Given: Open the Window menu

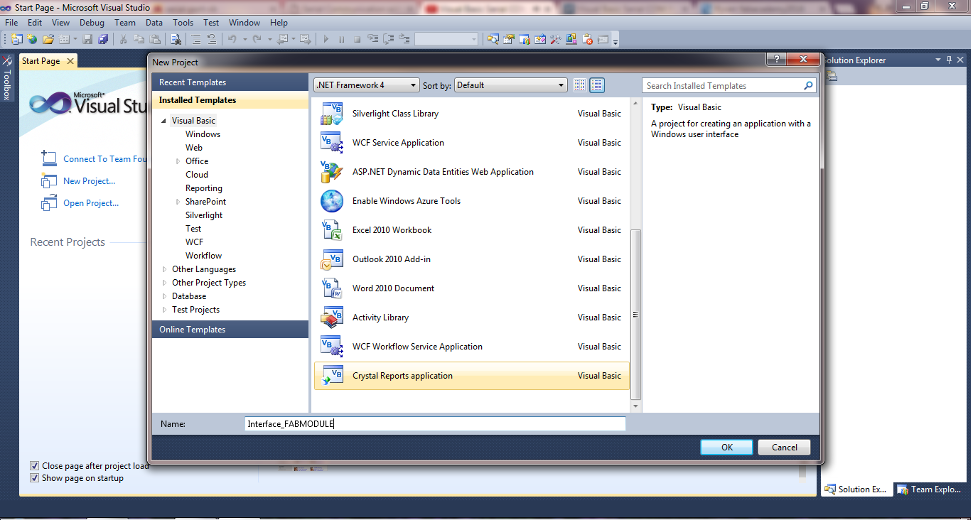Looking at the screenshot, I should click(244, 22).
